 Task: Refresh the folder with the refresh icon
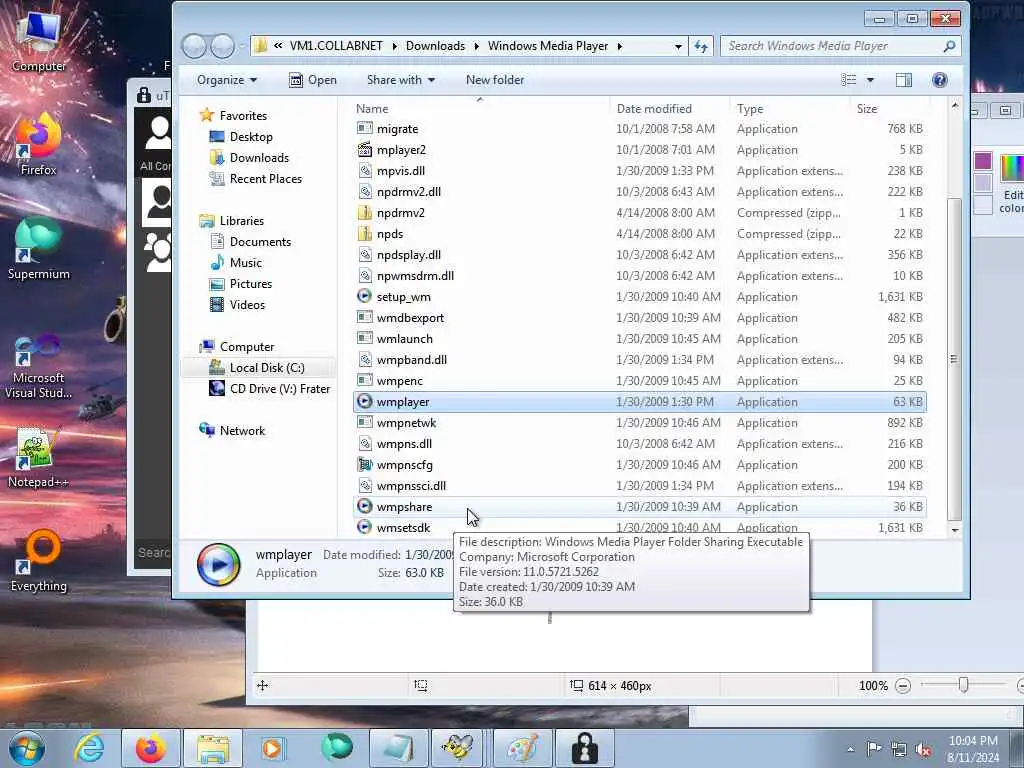click(701, 46)
